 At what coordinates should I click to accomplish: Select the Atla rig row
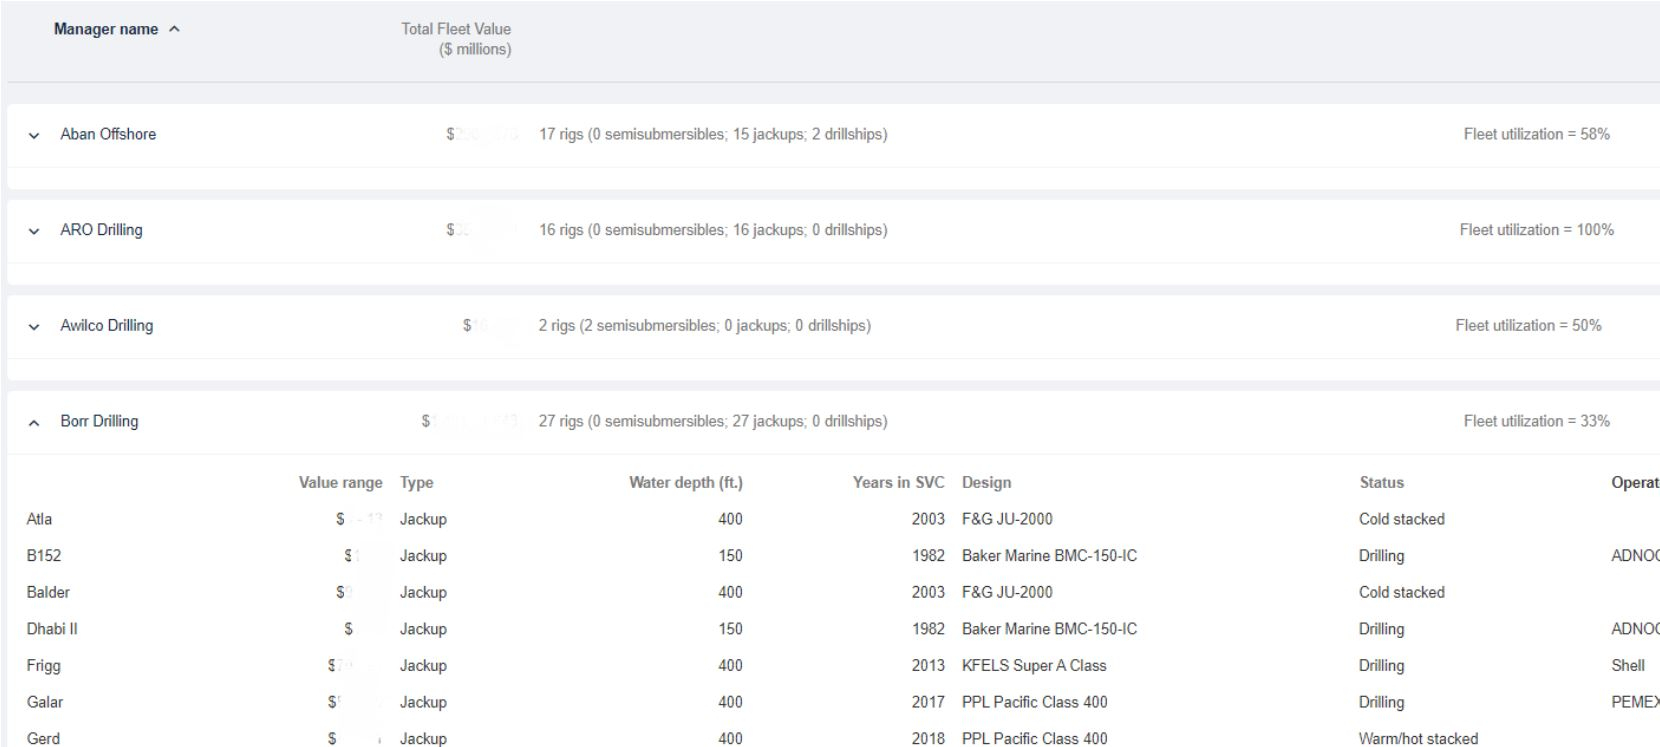coord(39,519)
